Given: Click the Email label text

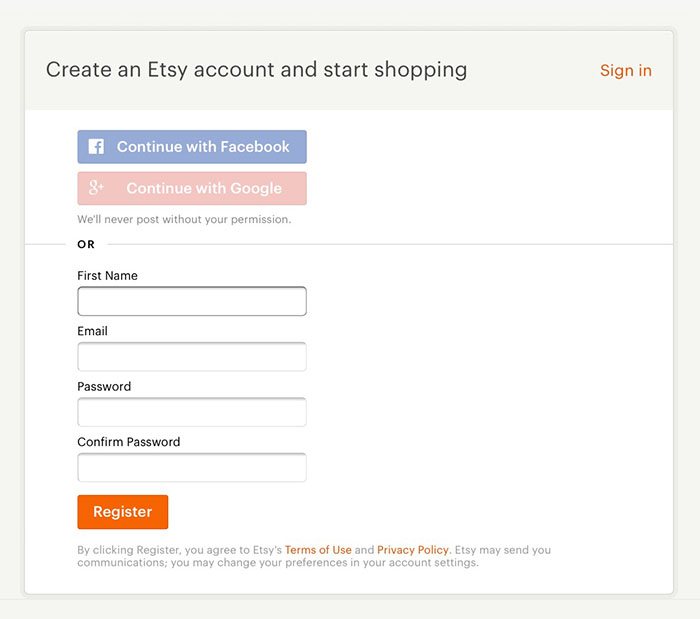Looking at the screenshot, I should 92,331.
